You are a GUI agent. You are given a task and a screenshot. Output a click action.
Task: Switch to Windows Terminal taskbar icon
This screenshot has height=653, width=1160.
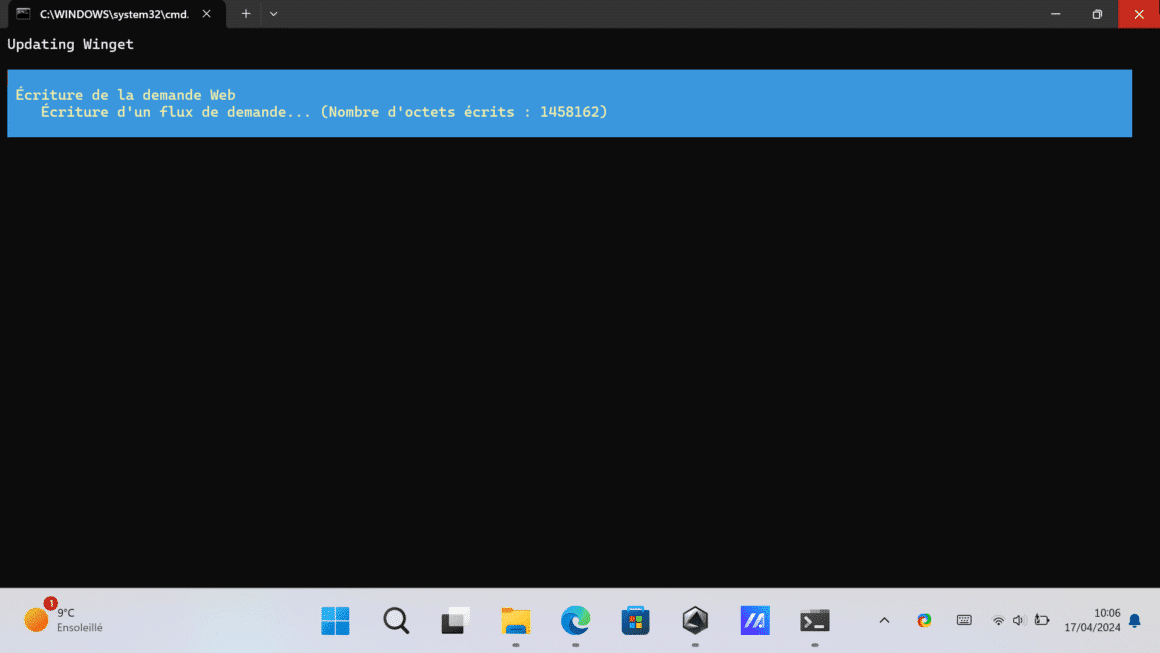click(x=815, y=620)
